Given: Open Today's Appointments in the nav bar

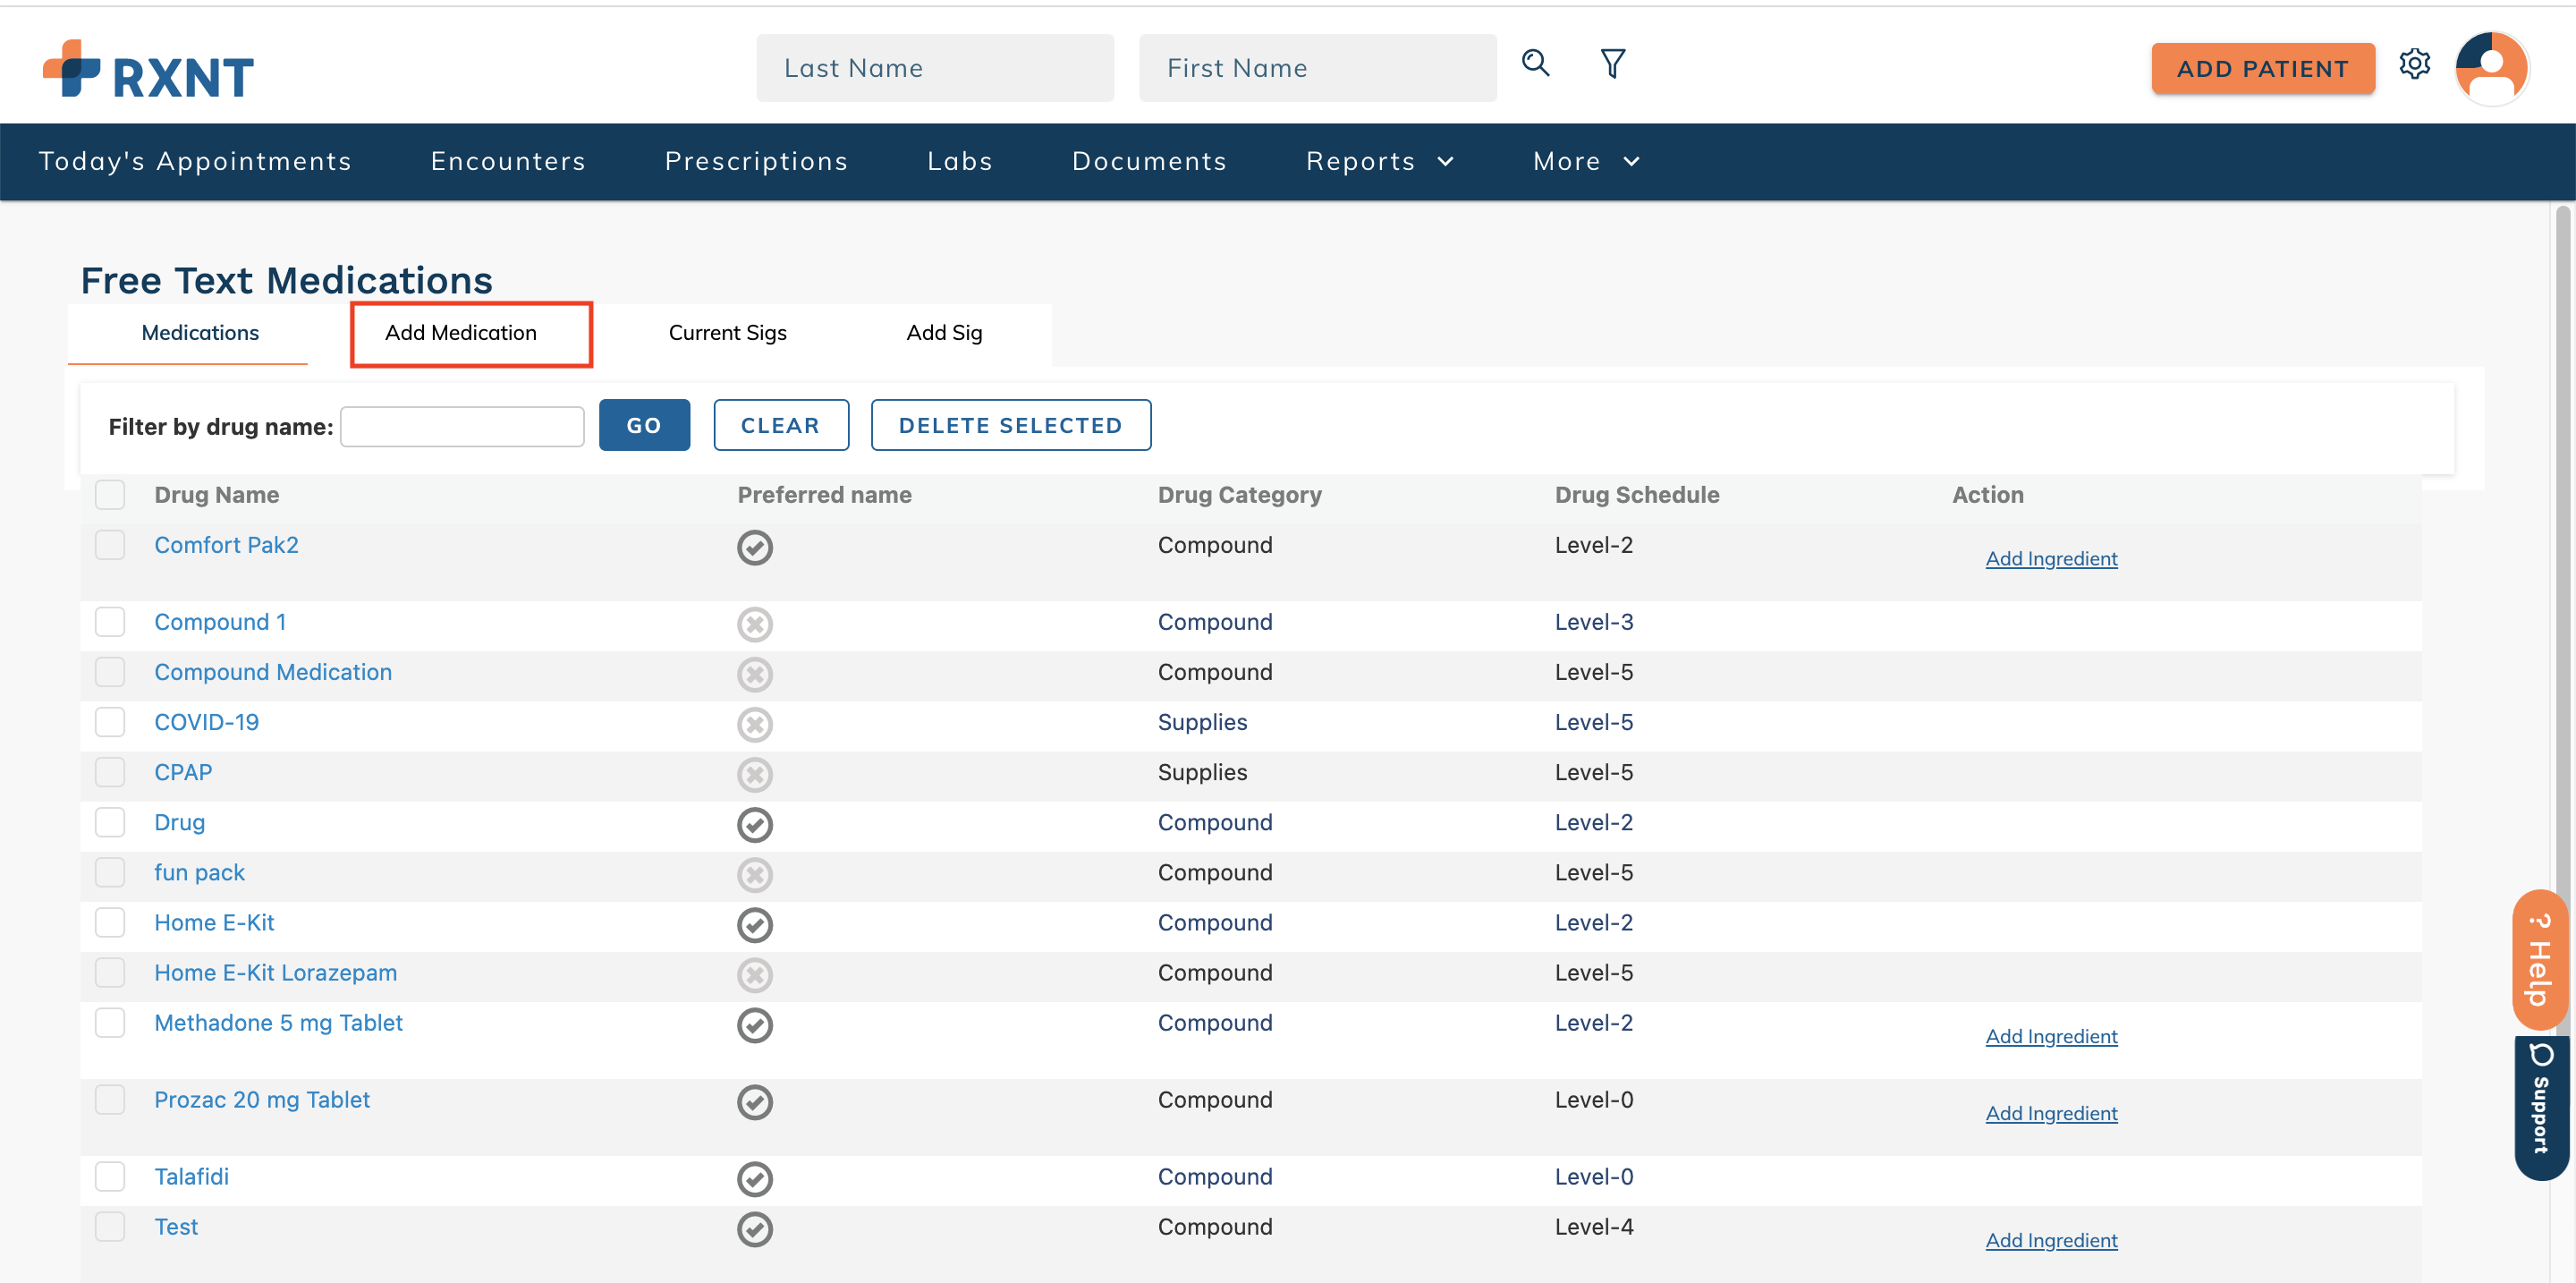Looking at the screenshot, I should pyautogui.click(x=195, y=161).
